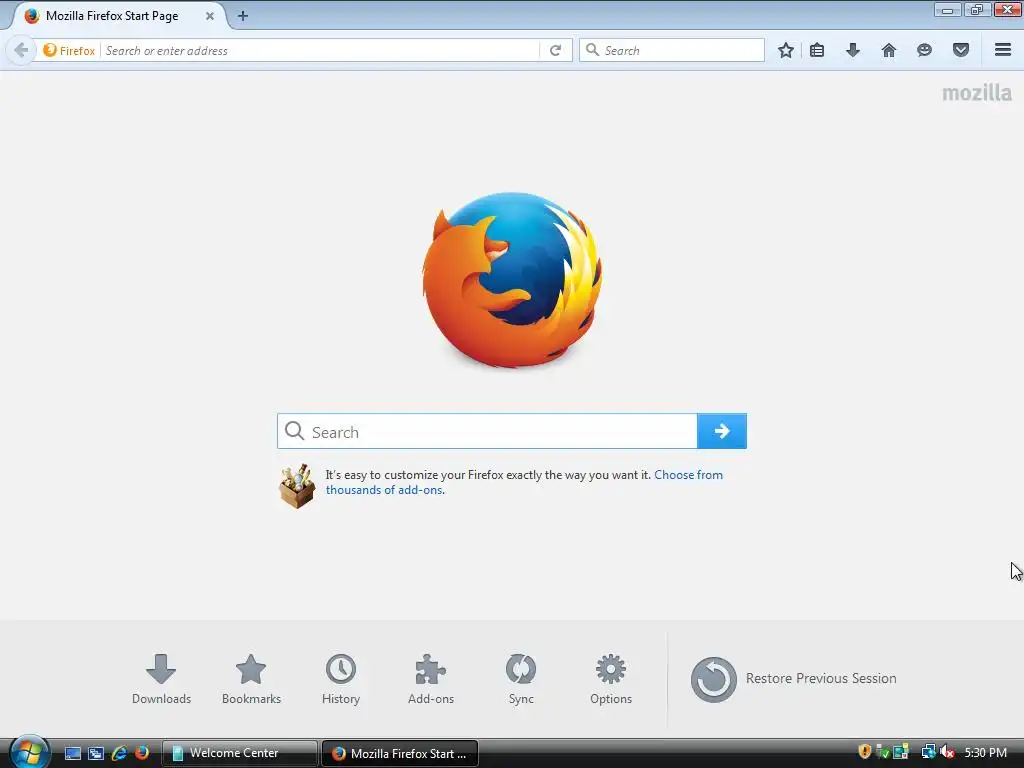1024x768 pixels.
Task: Focus the main page Search field
Action: click(487, 431)
